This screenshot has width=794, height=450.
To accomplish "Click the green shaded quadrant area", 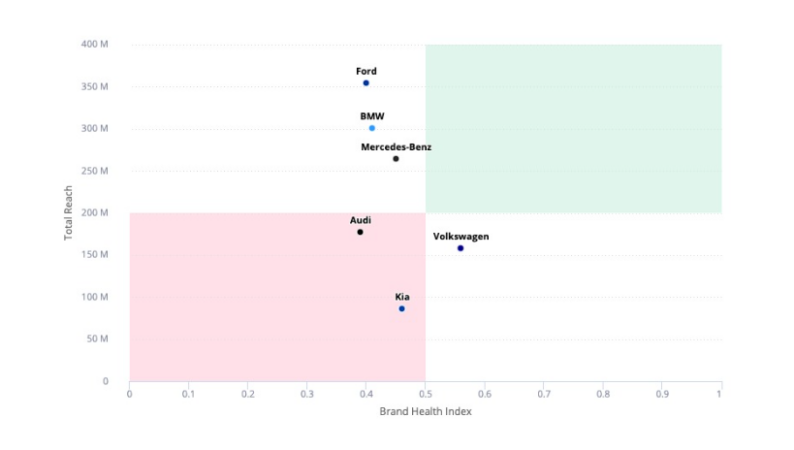I will point(573,128).
